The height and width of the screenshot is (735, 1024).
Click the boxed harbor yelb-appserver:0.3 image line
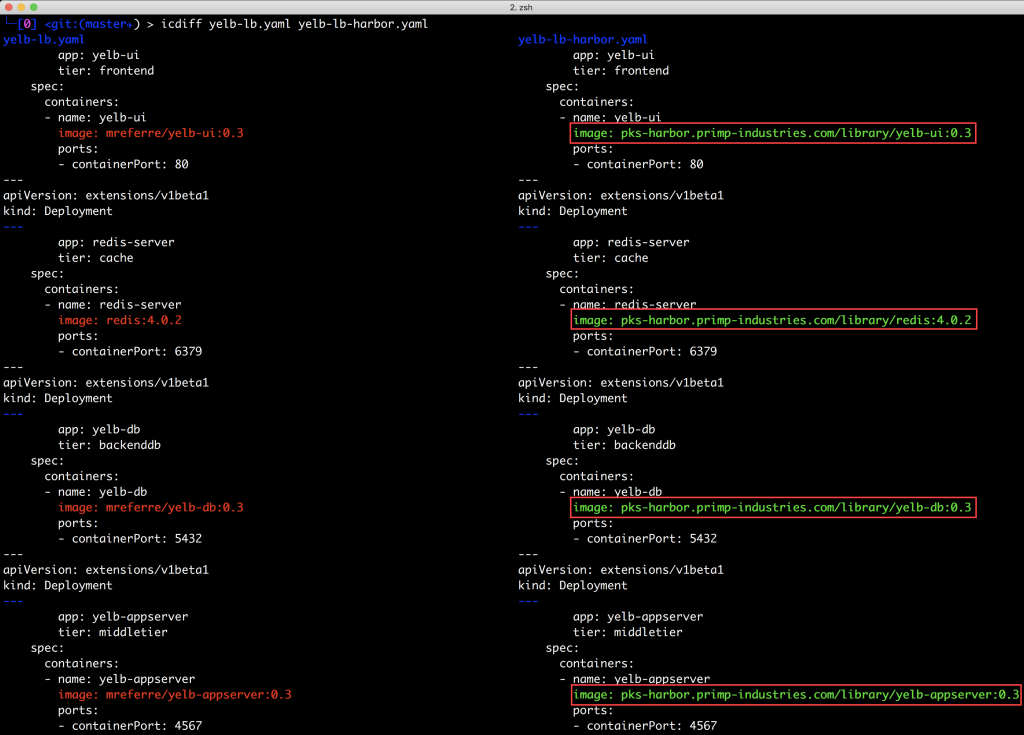tap(795, 694)
